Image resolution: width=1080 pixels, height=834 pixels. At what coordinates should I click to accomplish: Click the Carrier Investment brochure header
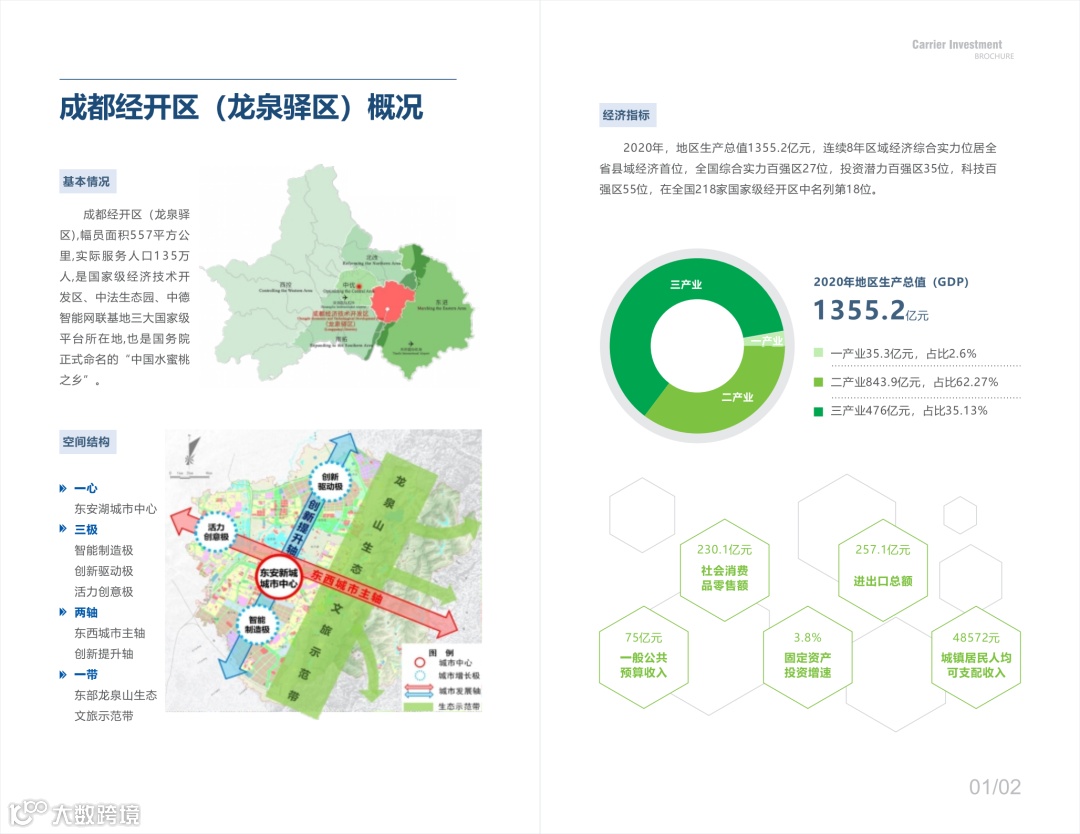[x=963, y=50]
